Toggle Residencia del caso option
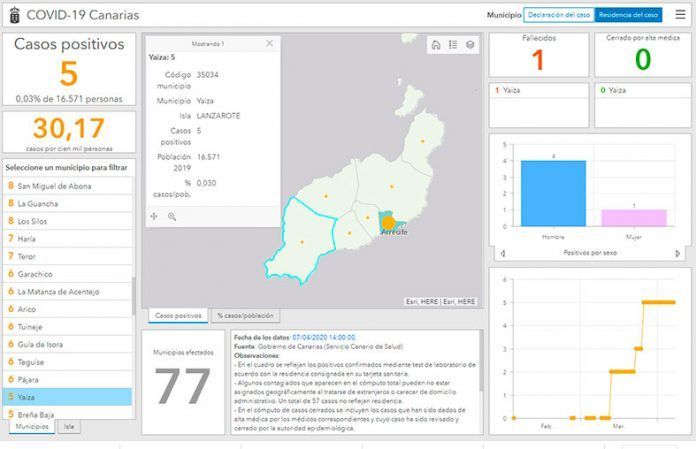The height and width of the screenshot is (449, 696). click(628, 15)
